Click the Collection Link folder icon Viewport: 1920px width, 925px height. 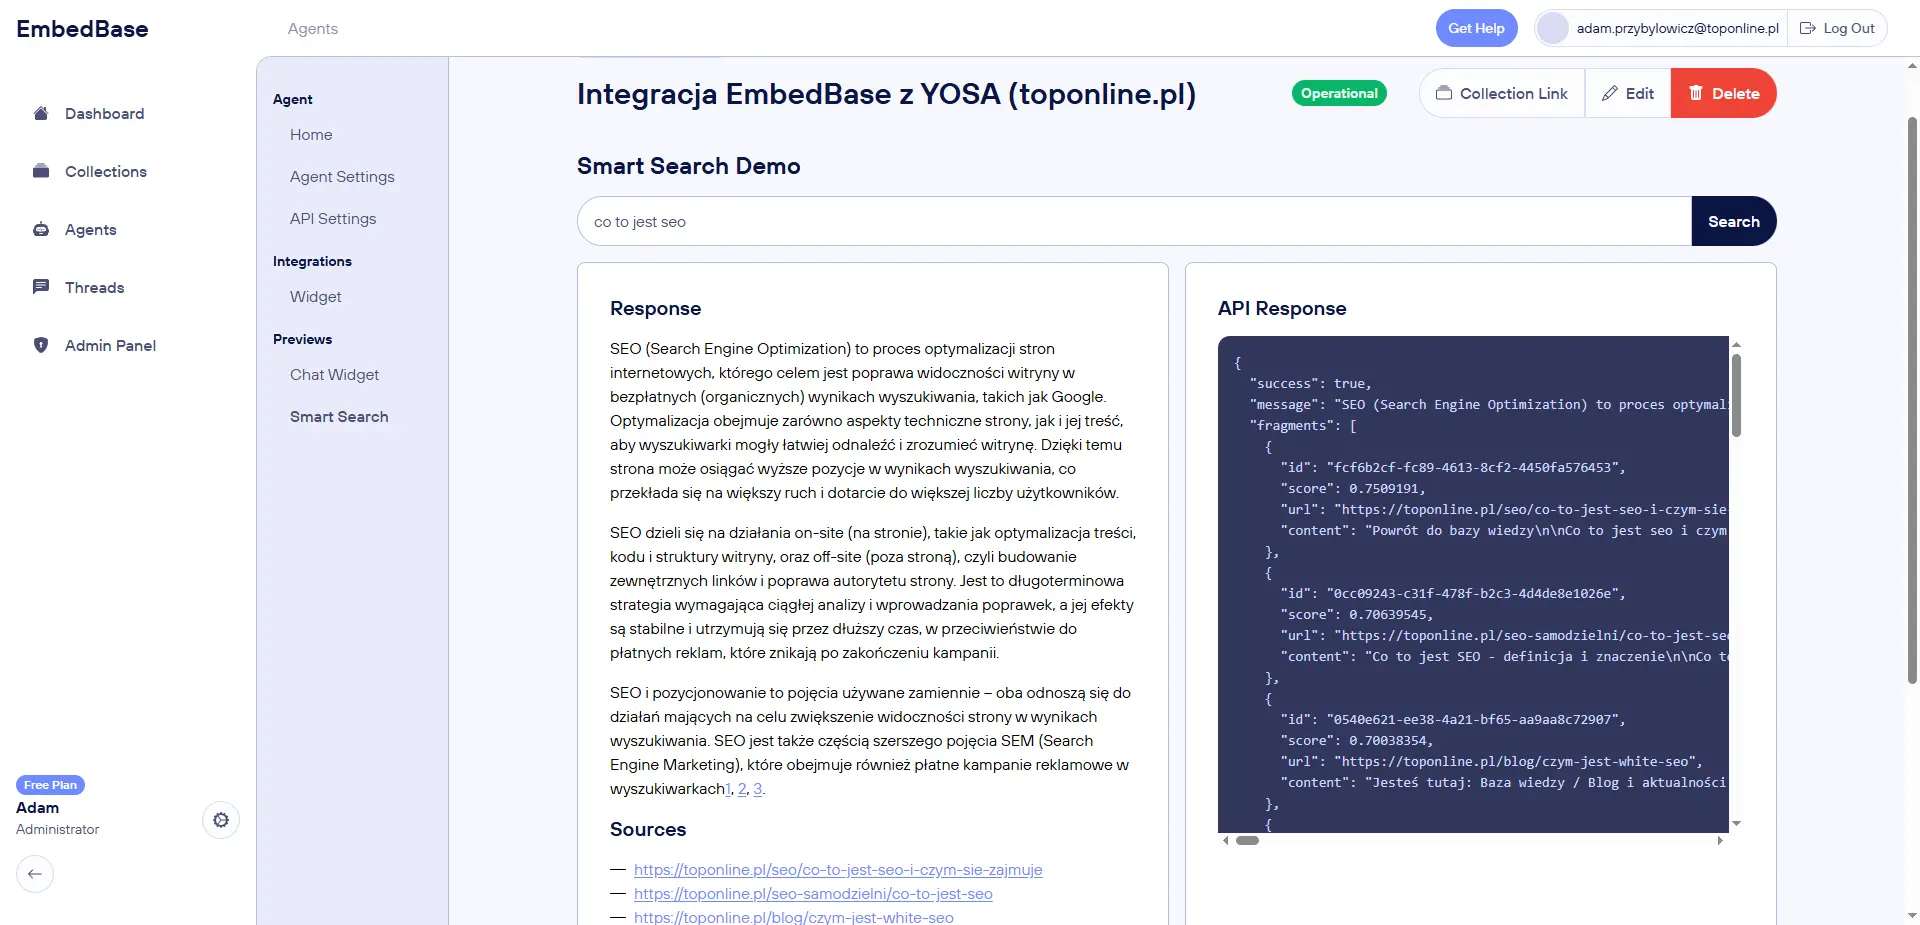tap(1444, 93)
